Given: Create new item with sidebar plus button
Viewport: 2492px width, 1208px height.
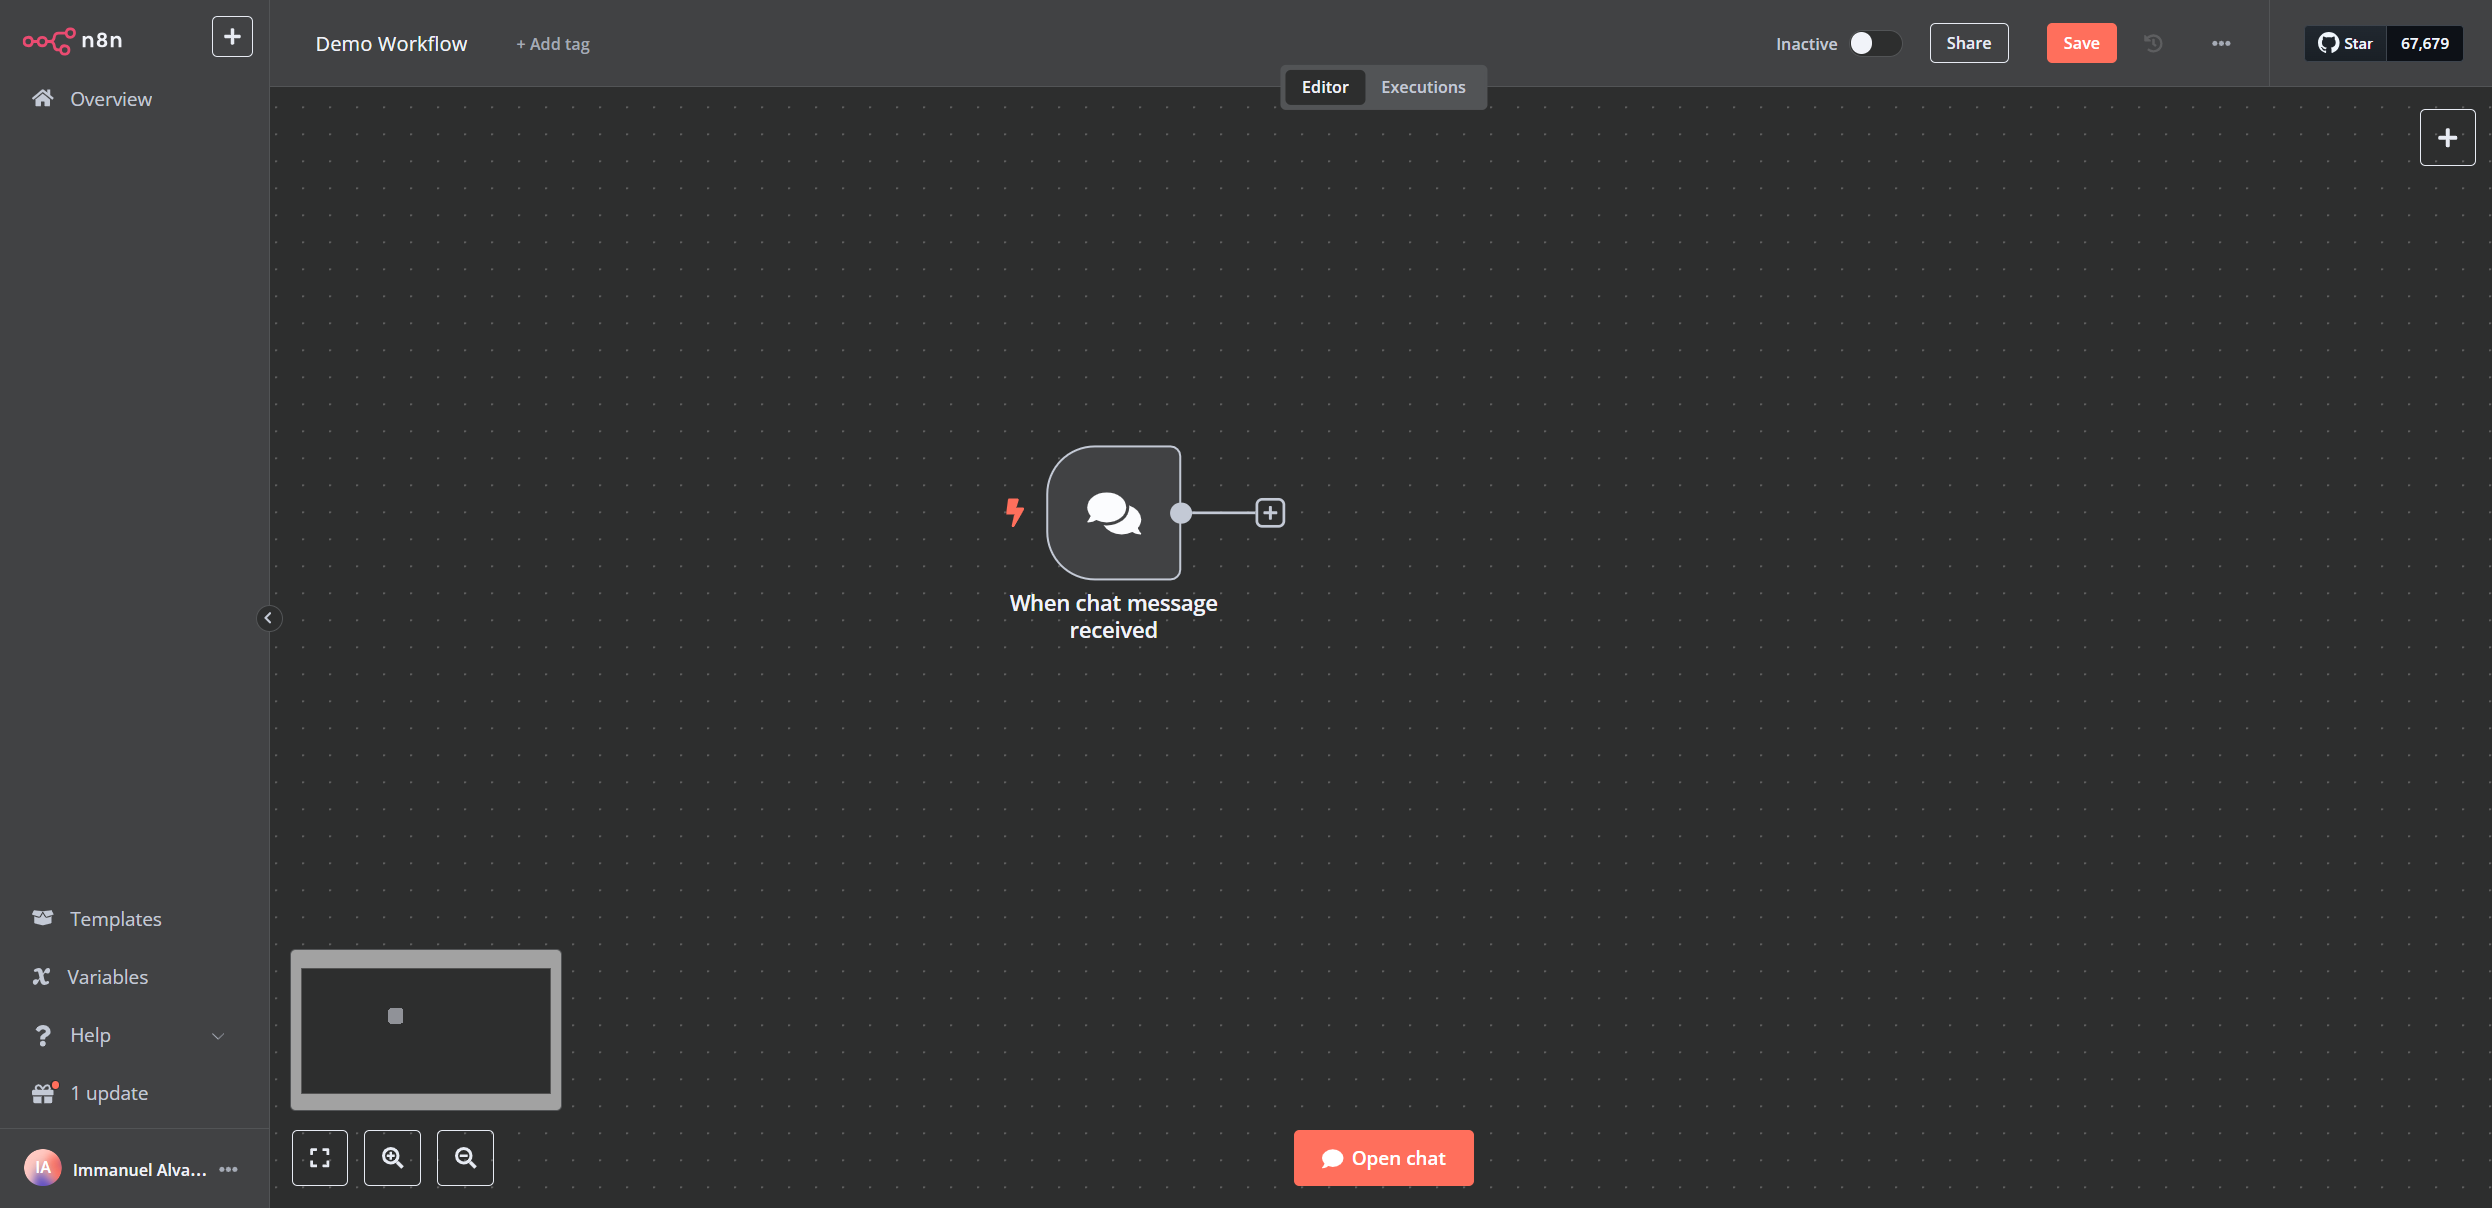Looking at the screenshot, I should [x=232, y=37].
